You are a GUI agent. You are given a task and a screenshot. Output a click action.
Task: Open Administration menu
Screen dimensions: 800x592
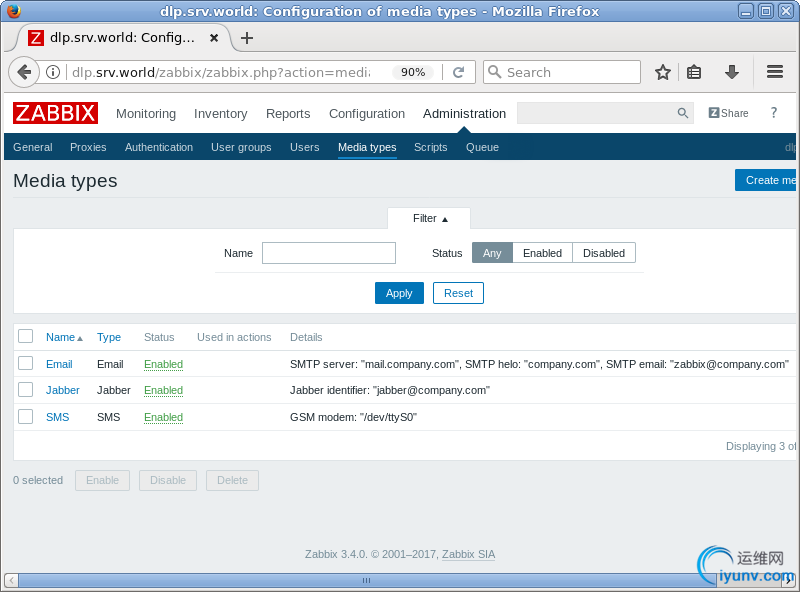click(464, 113)
